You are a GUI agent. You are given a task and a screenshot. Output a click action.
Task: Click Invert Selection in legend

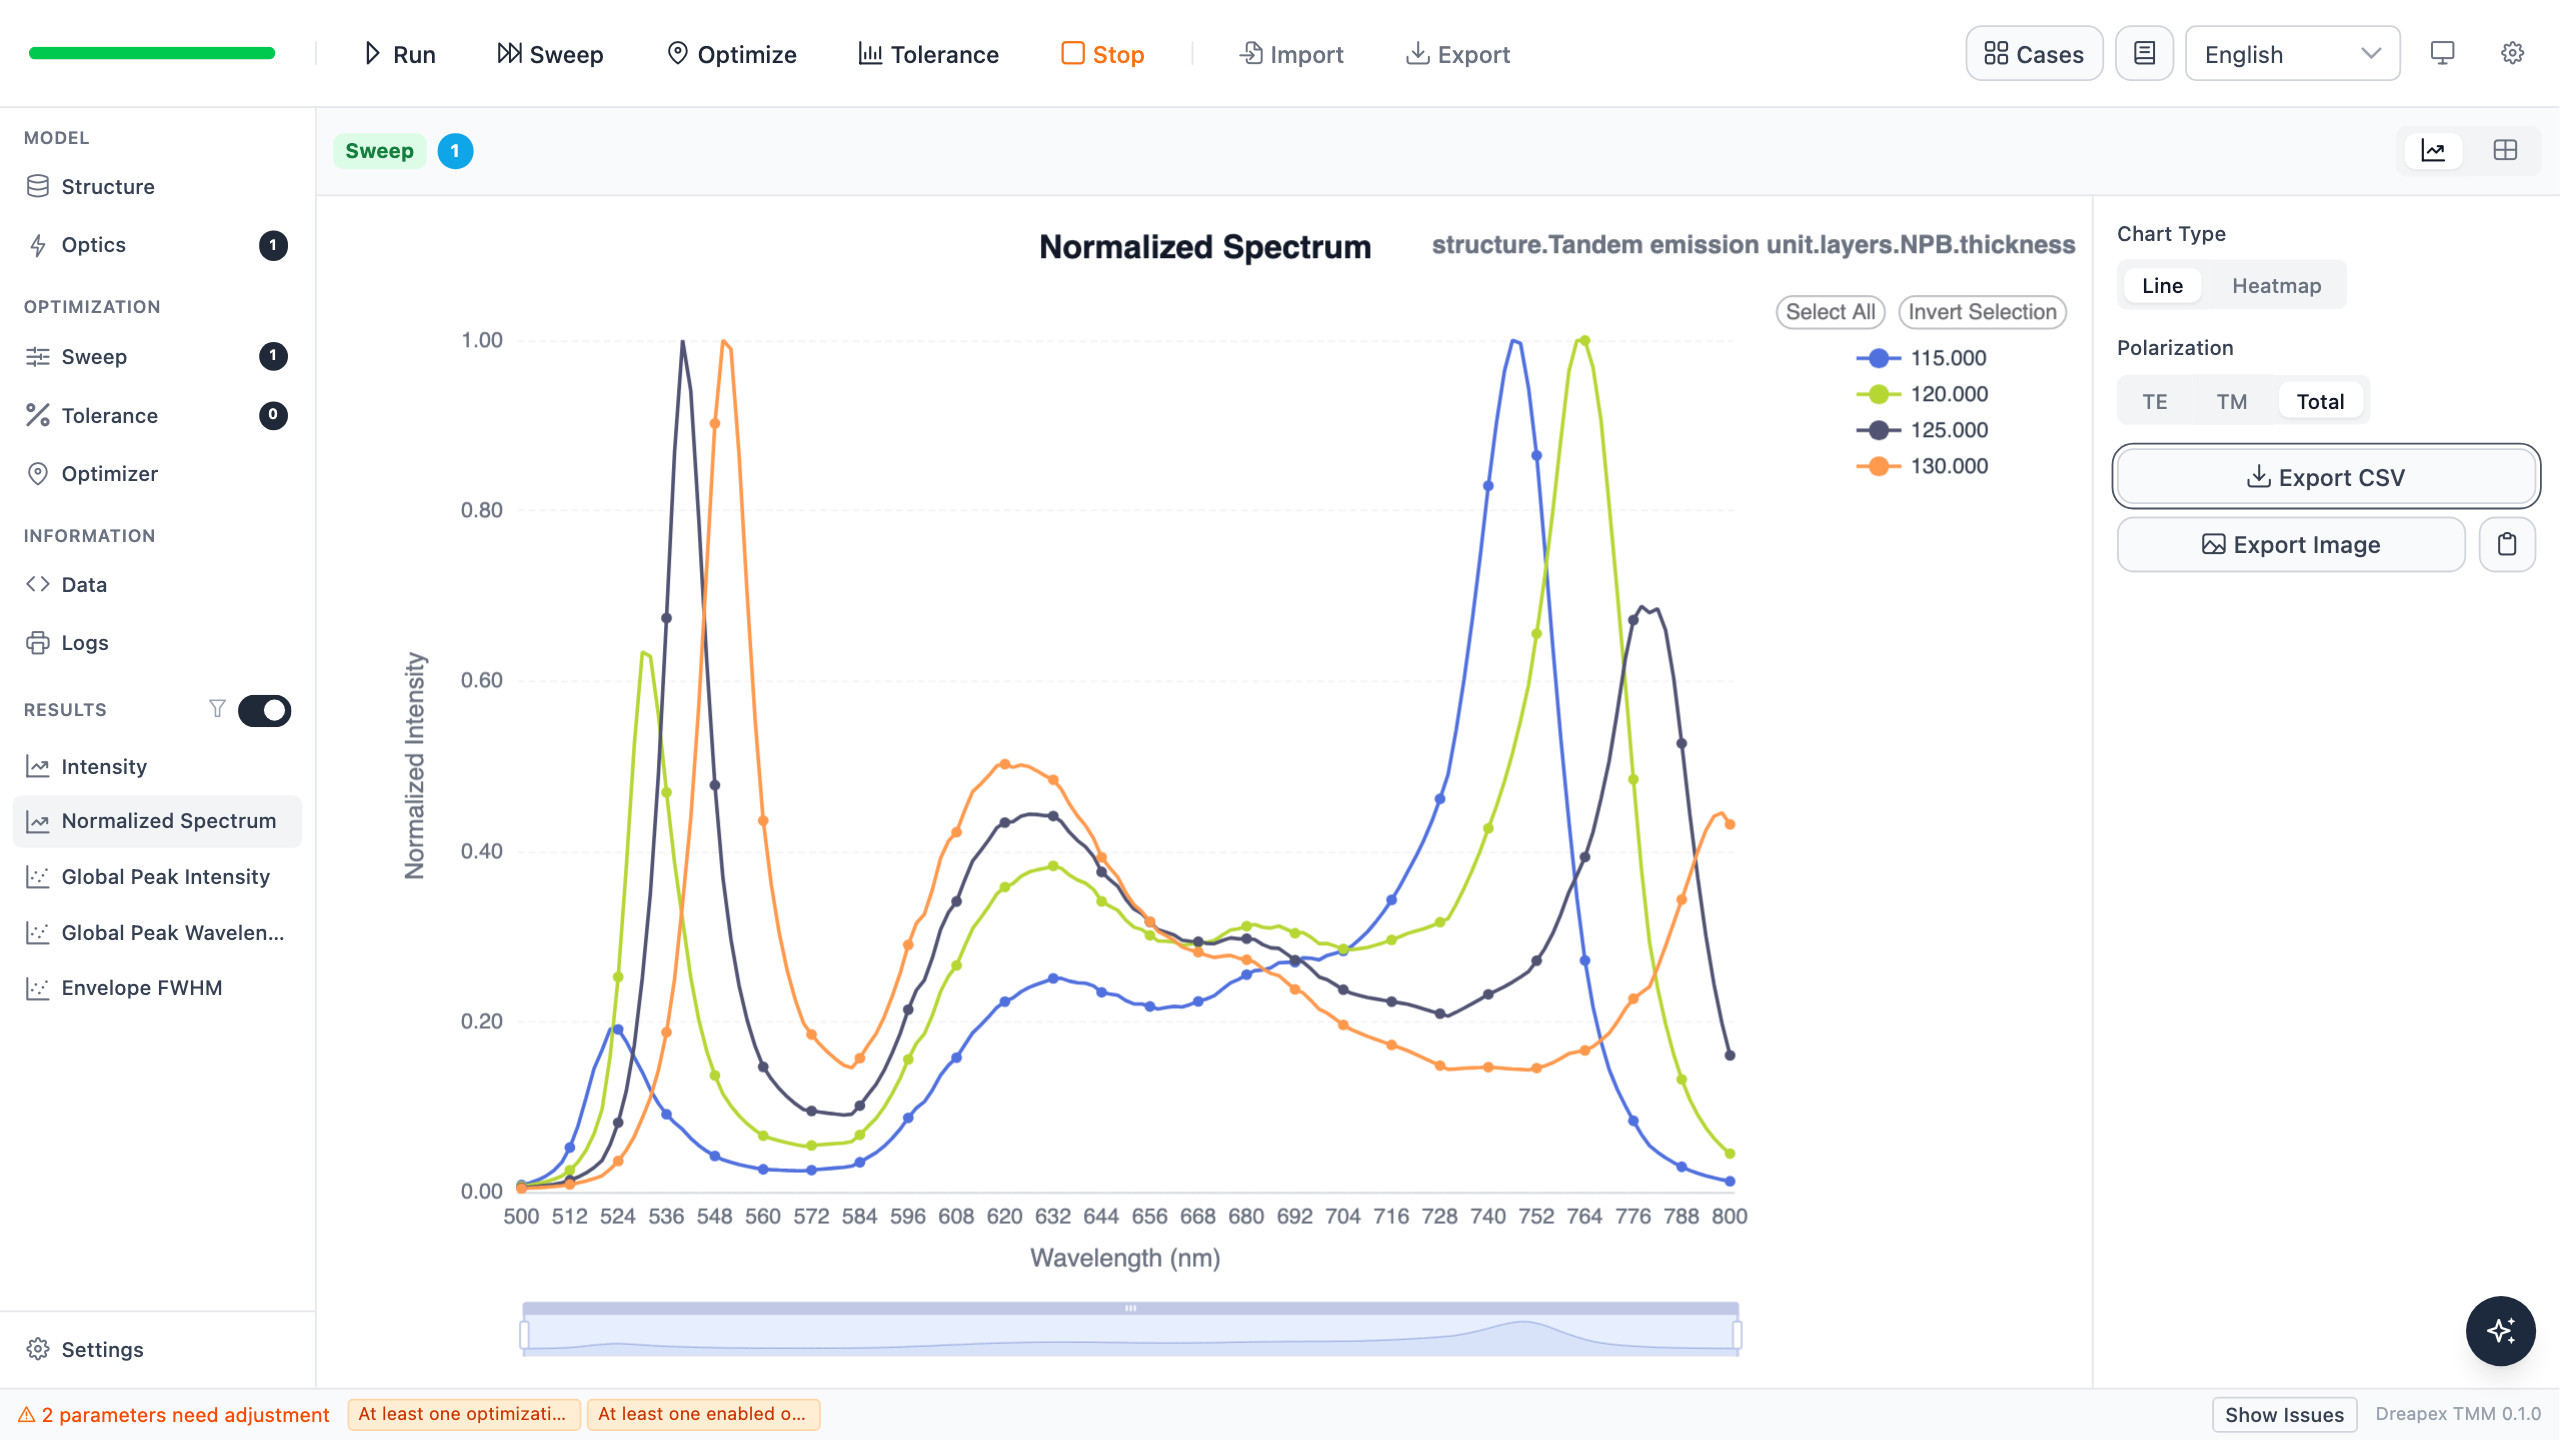1982,312
